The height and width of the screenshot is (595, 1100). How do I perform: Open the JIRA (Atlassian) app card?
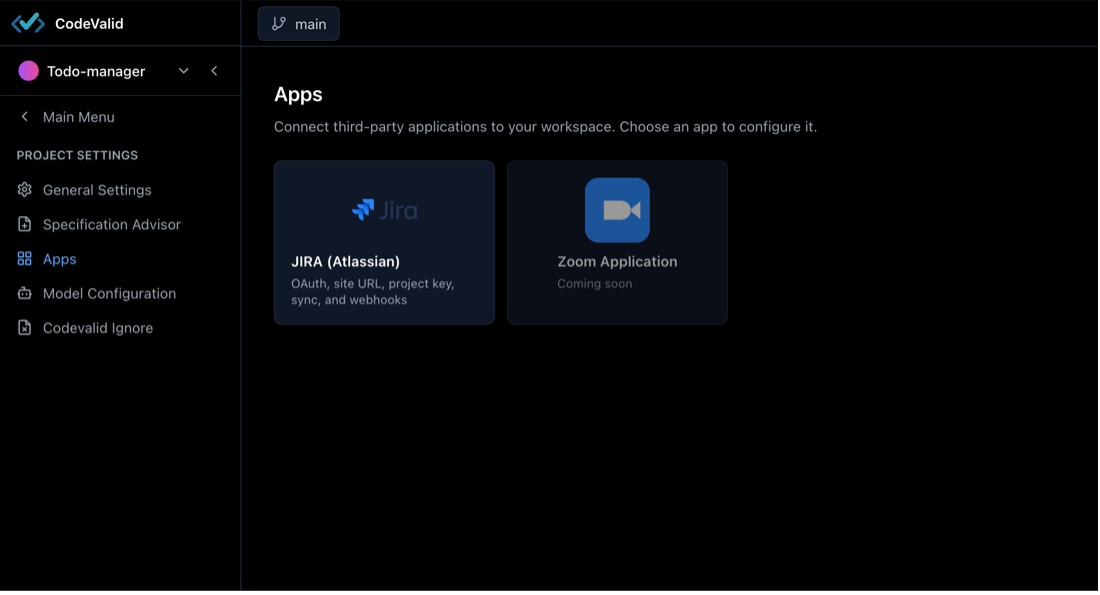[384, 243]
